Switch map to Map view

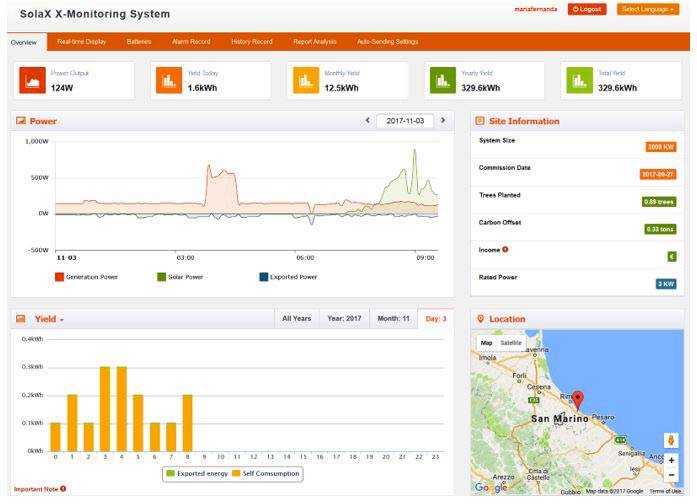[486, 343]
